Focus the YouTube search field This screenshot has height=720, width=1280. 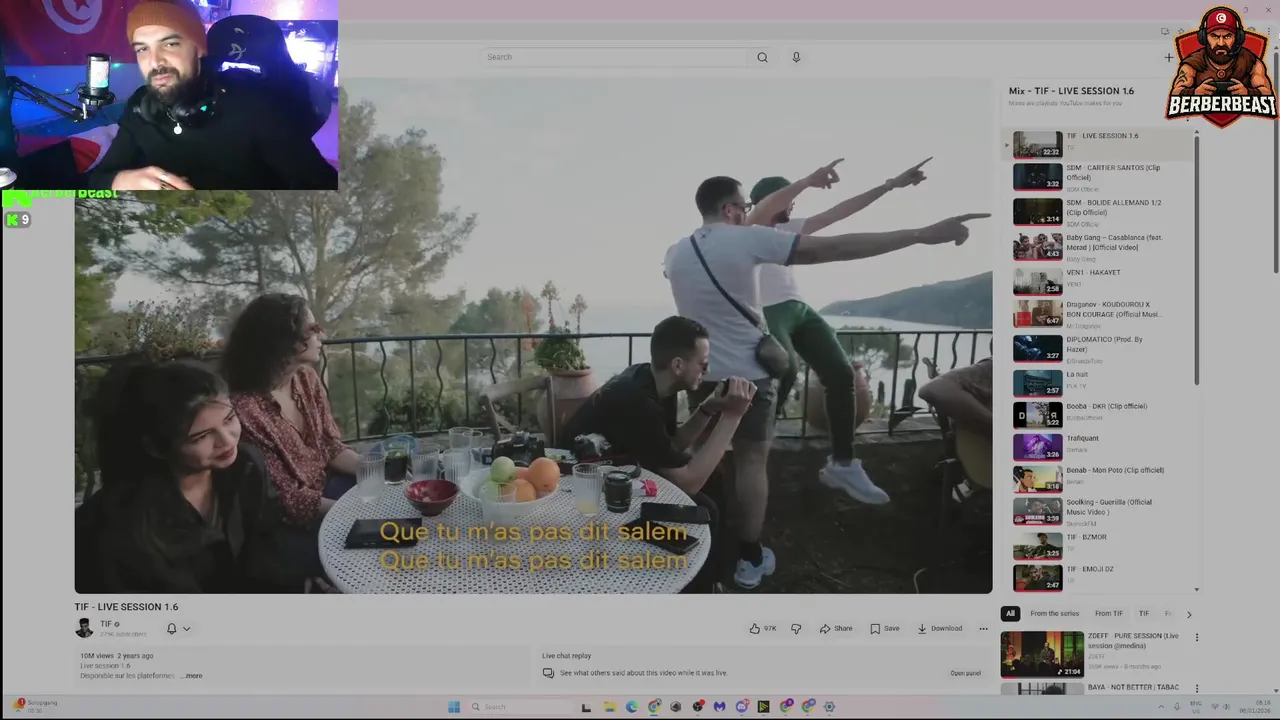pyautogui.click(x=614, y=57)
